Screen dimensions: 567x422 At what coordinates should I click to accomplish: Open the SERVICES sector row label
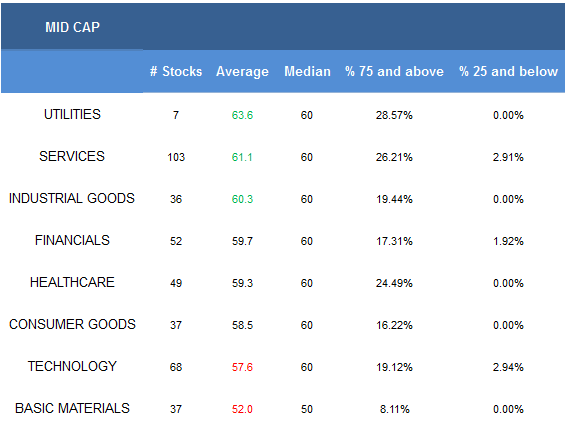click(72, 156)
